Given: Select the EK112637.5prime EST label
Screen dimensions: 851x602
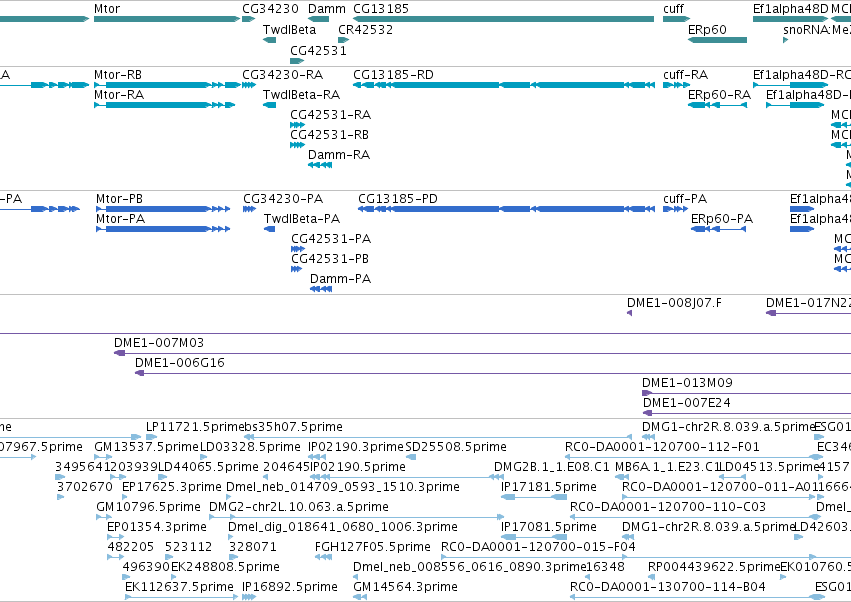Looking at the screenshot, I should click(179, 587).
